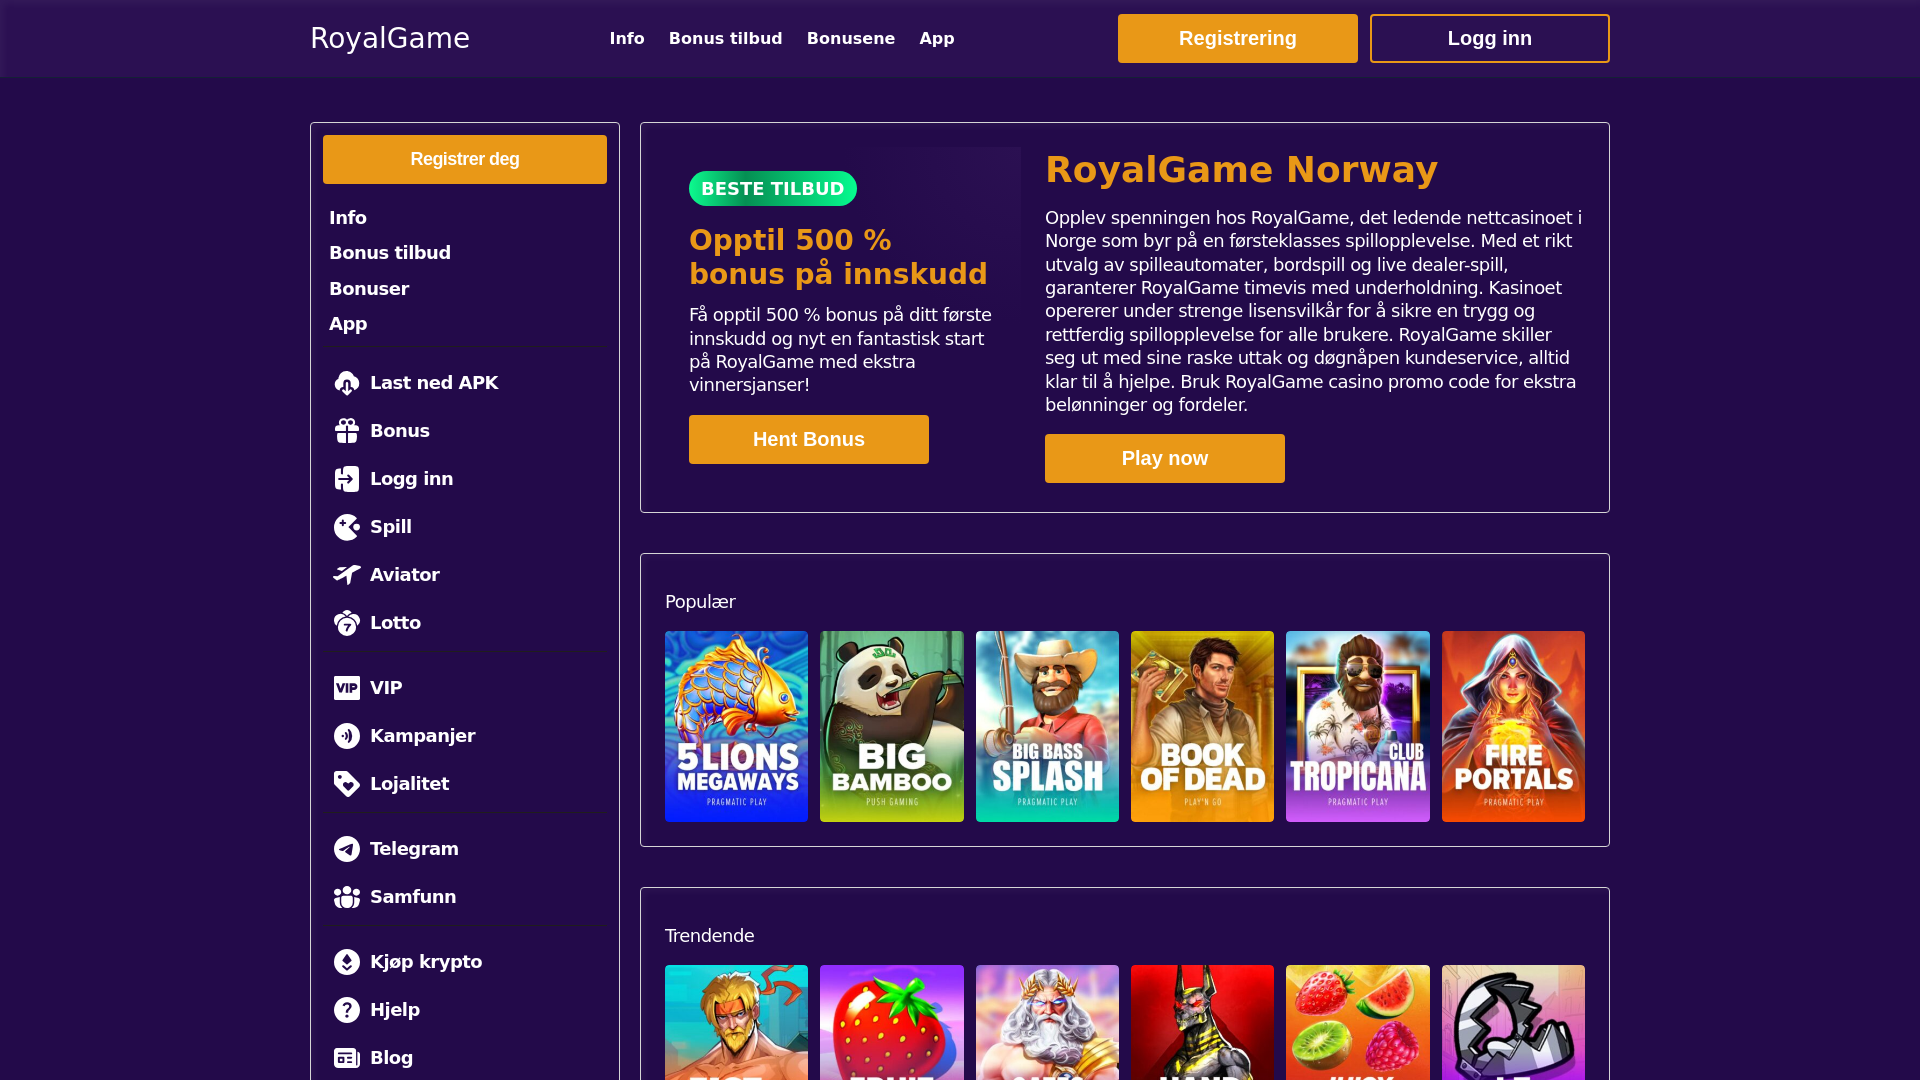Click the Hent Bonus button
This screenshot has height=1080, width=1920.
point(809,439)
